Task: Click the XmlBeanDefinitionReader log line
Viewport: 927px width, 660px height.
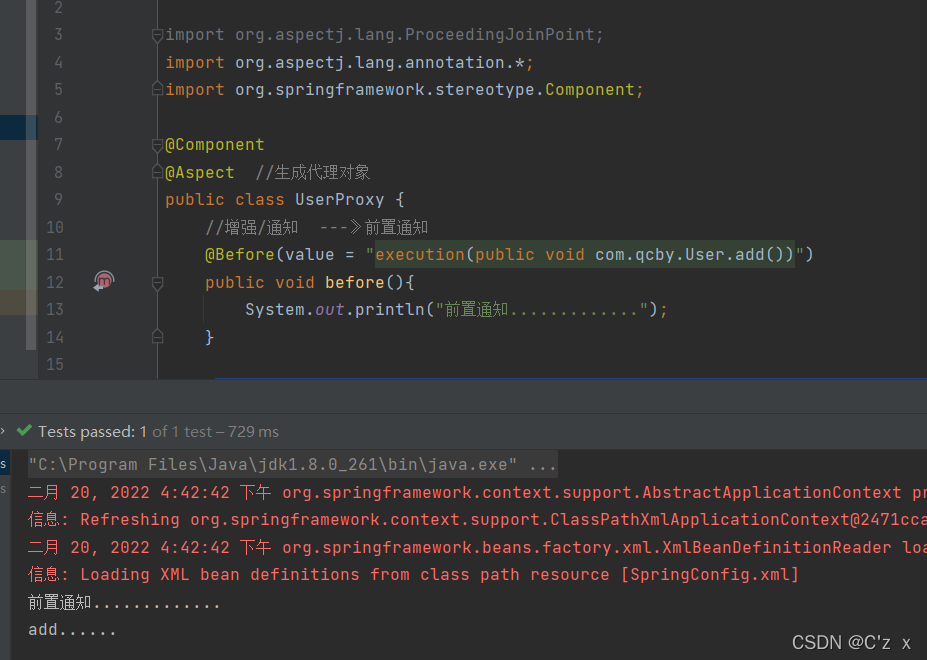Action: (477, 548)
